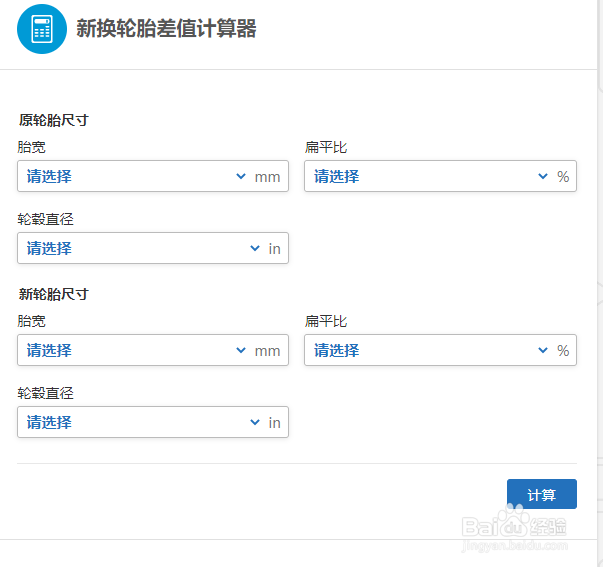Screen dimensions: 603x567
Task: Click the Baidu 经验 watermark logo
Action: 514,527
